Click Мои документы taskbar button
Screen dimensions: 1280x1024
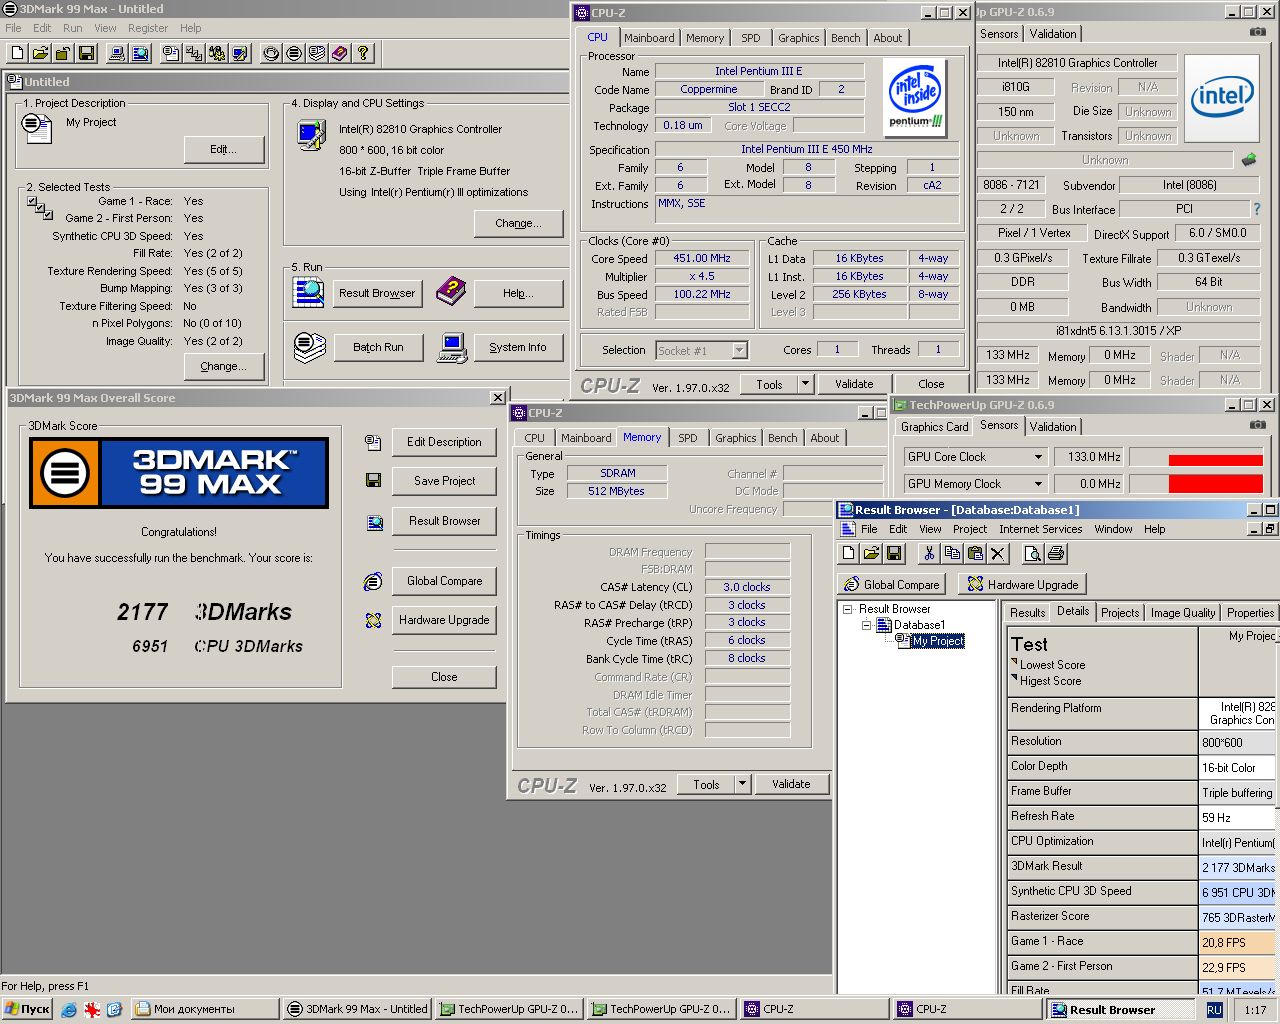(x=205, y=1010)
